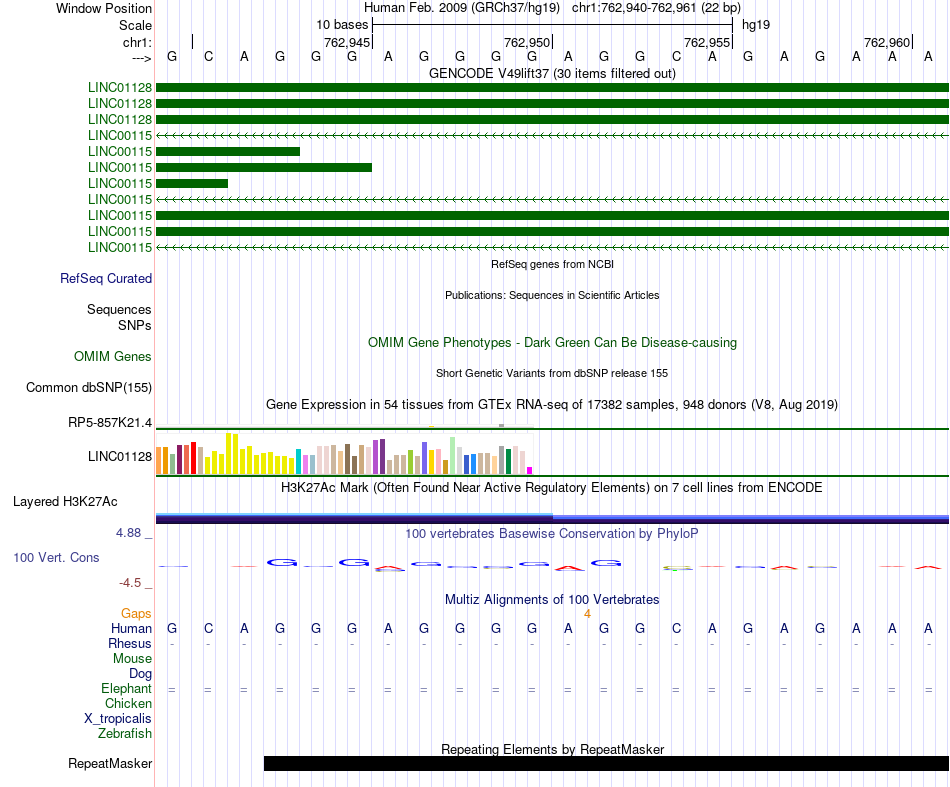This screenshot has height=787, width=950.
Task: Select the Rhesus alignment row label
Action: click(x=130, y=643)
